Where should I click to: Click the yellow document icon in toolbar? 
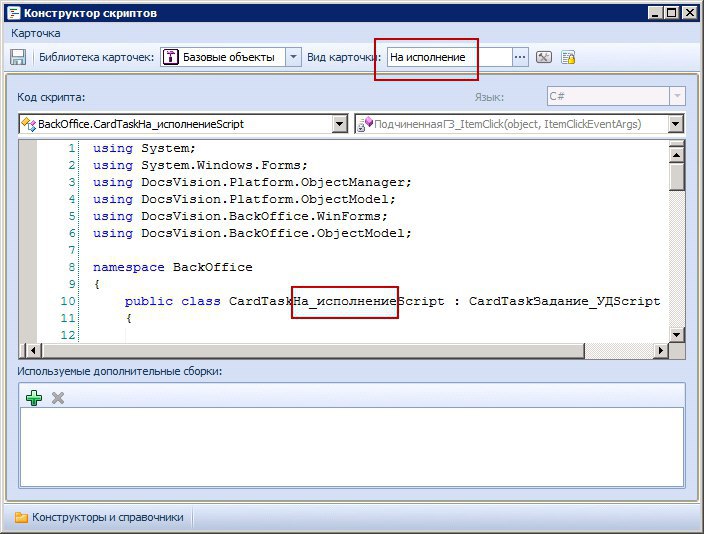(x=568, y=57)
